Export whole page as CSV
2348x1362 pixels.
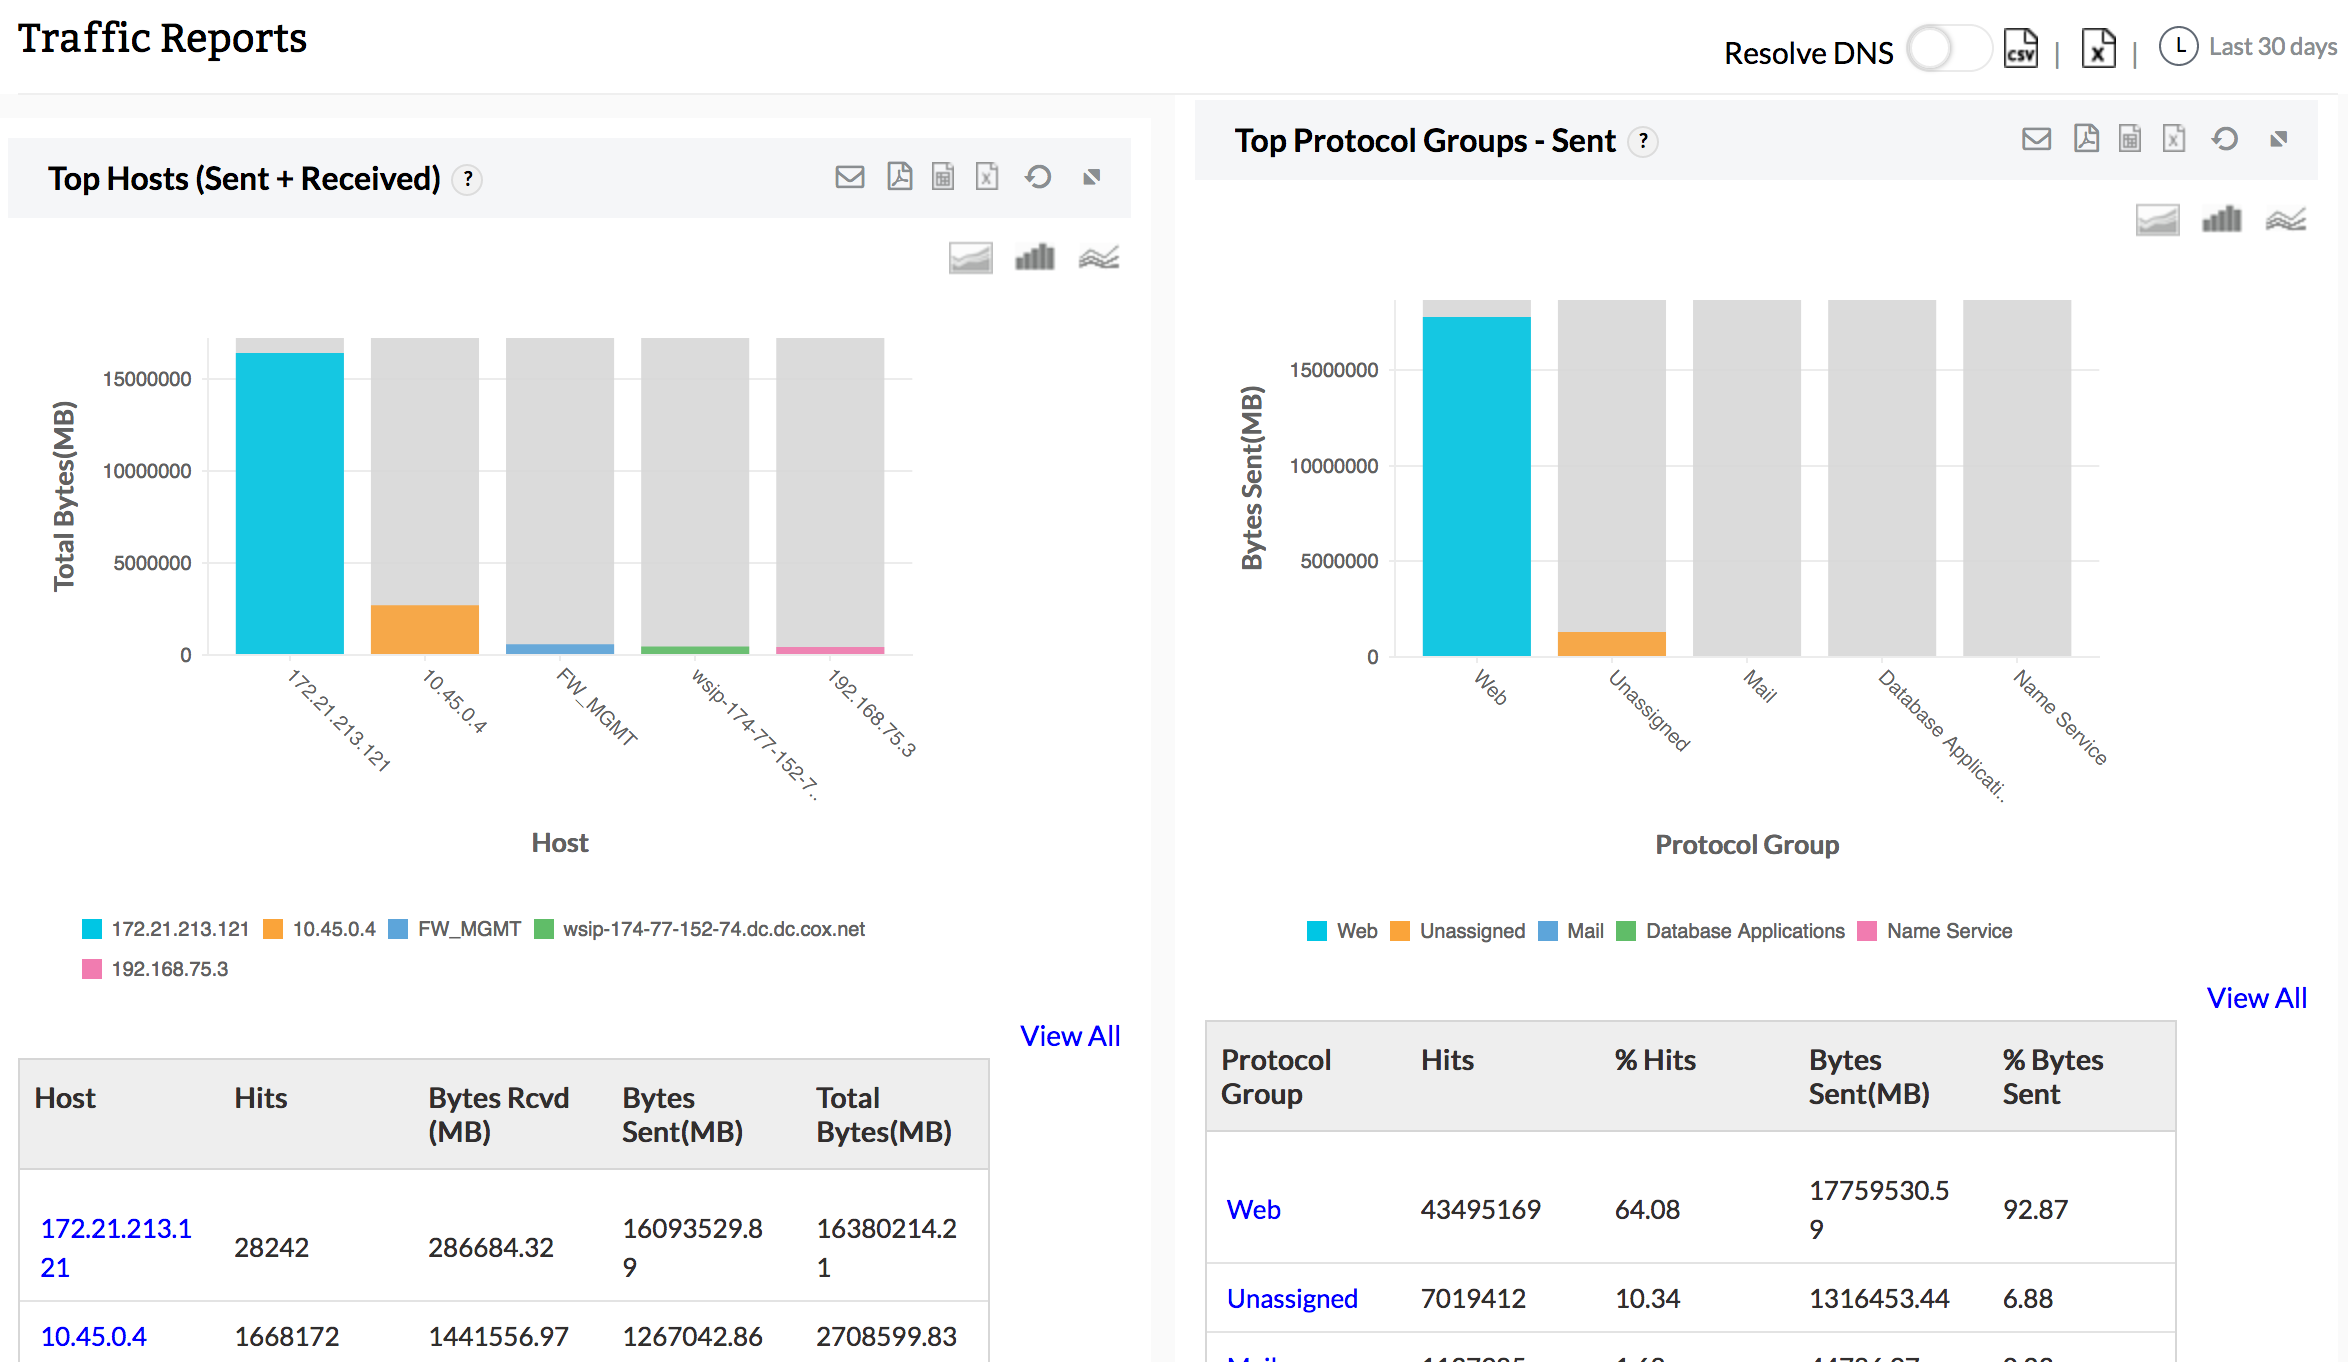coord(2020,48)
